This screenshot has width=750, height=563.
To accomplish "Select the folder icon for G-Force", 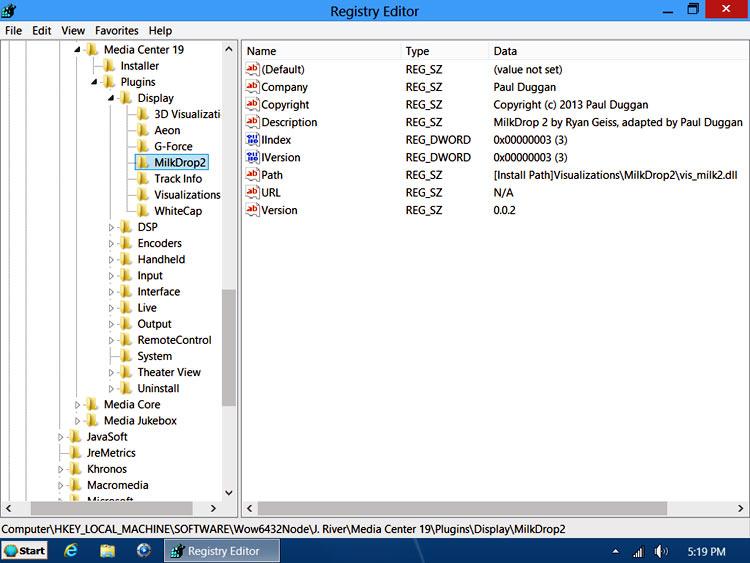I will coord(143,146).
